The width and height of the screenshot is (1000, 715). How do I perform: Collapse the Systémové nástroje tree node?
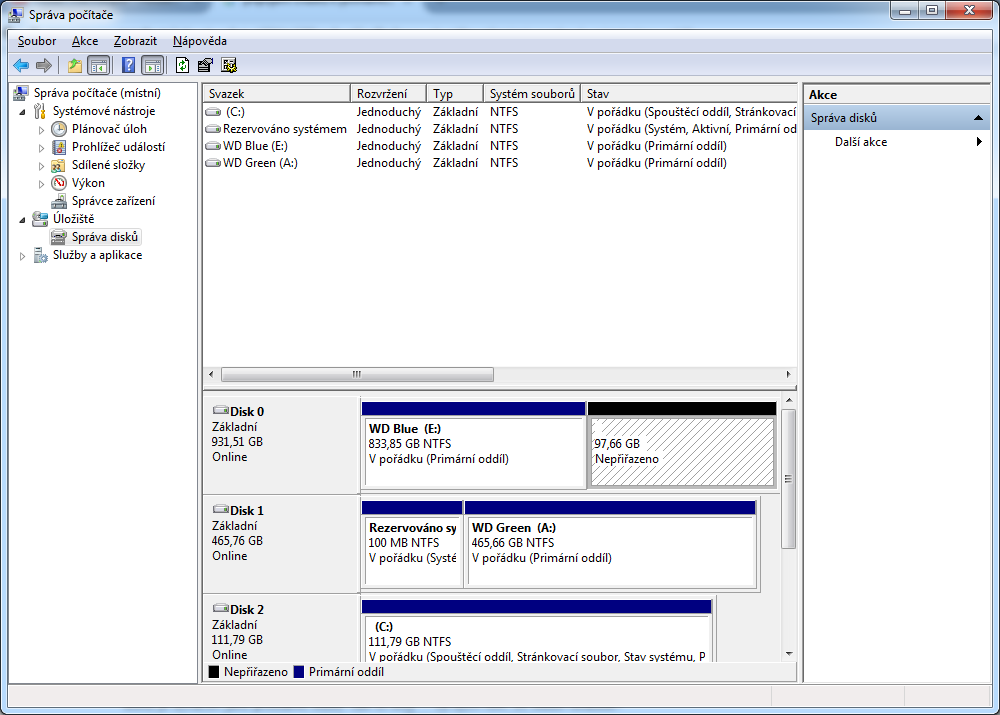[x=22, y=112]
